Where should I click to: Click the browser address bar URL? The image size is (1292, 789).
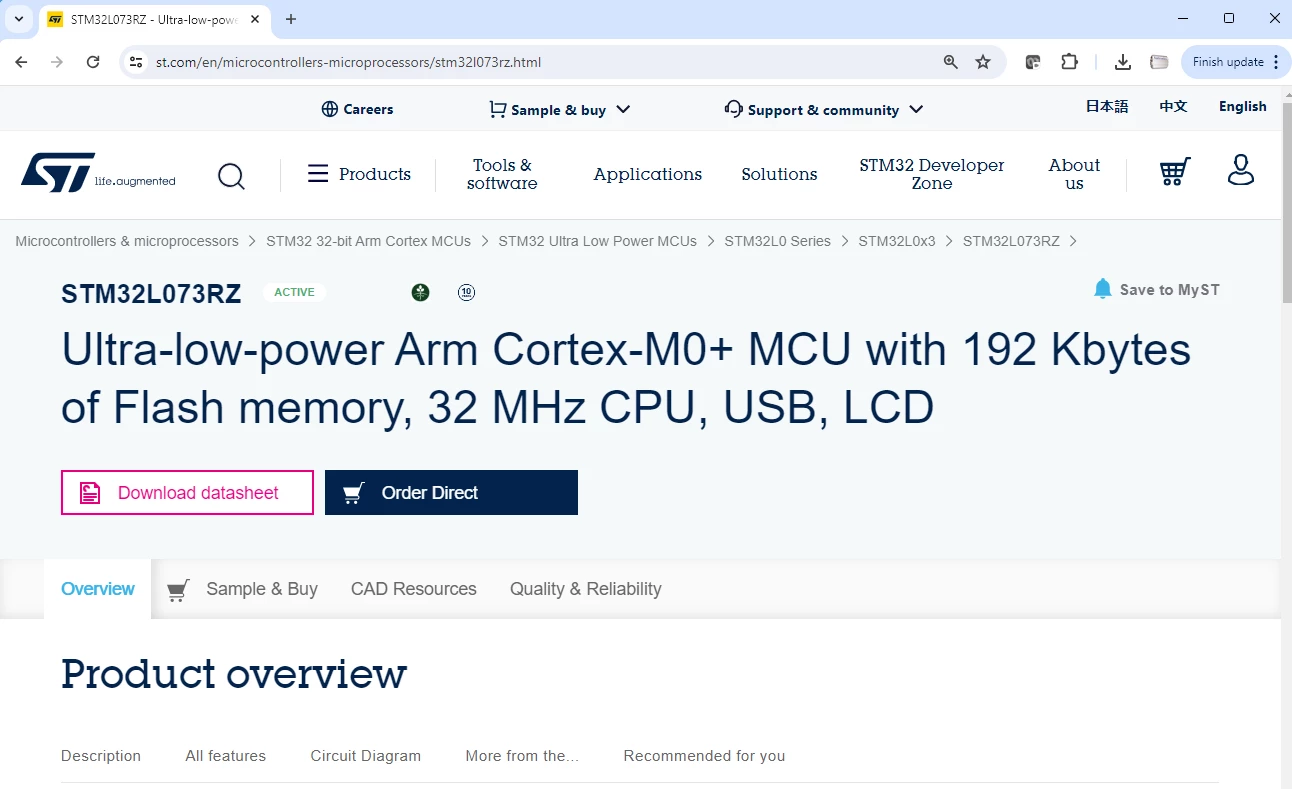click(x=348, y=62)
